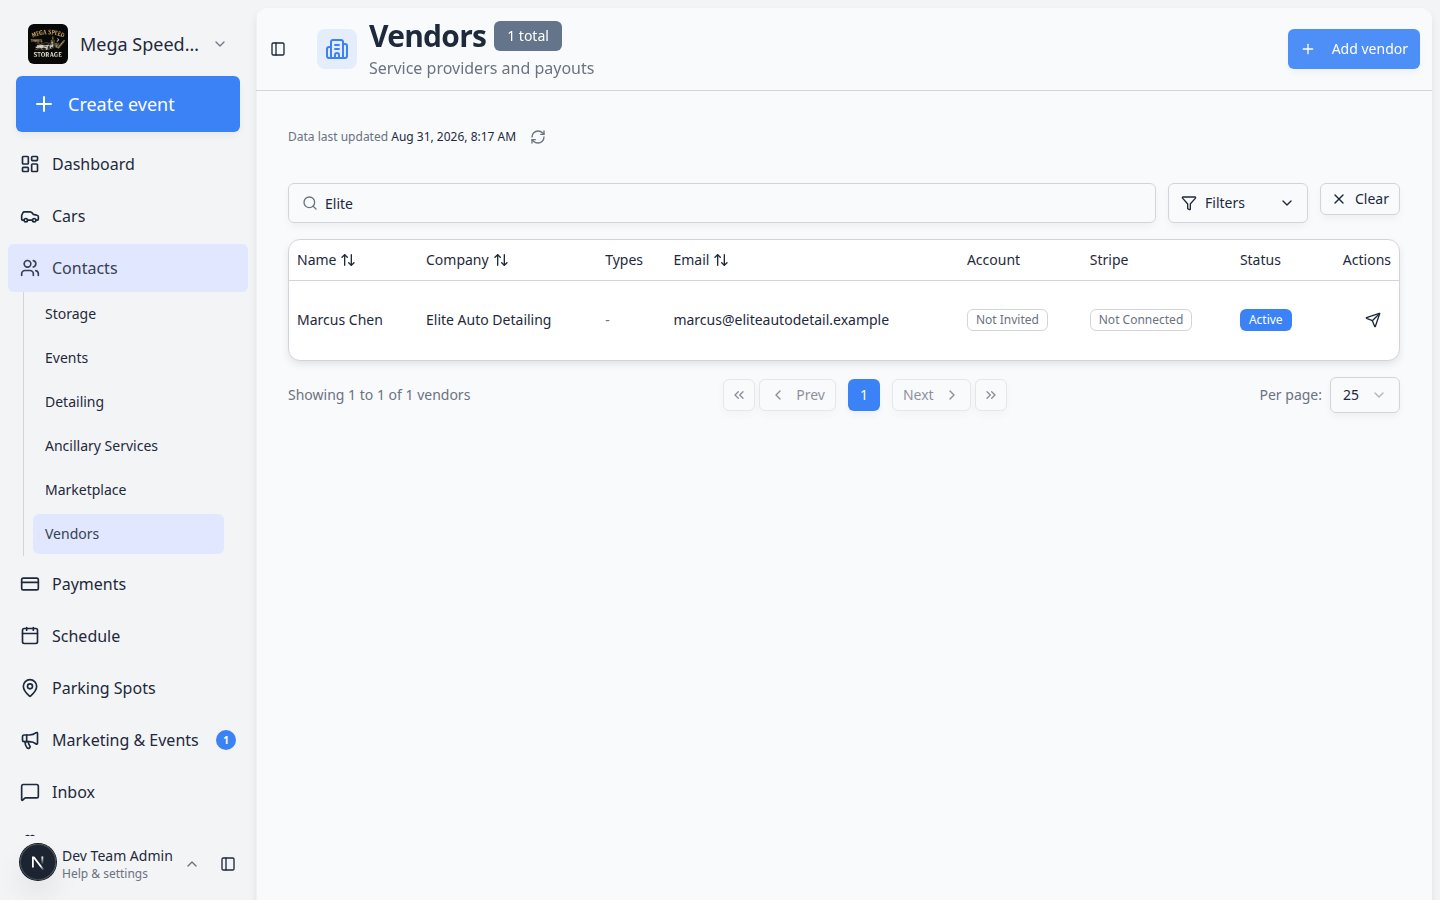Go to Cars section
The height and width of the screenshot is (900, 1440).
128,216
